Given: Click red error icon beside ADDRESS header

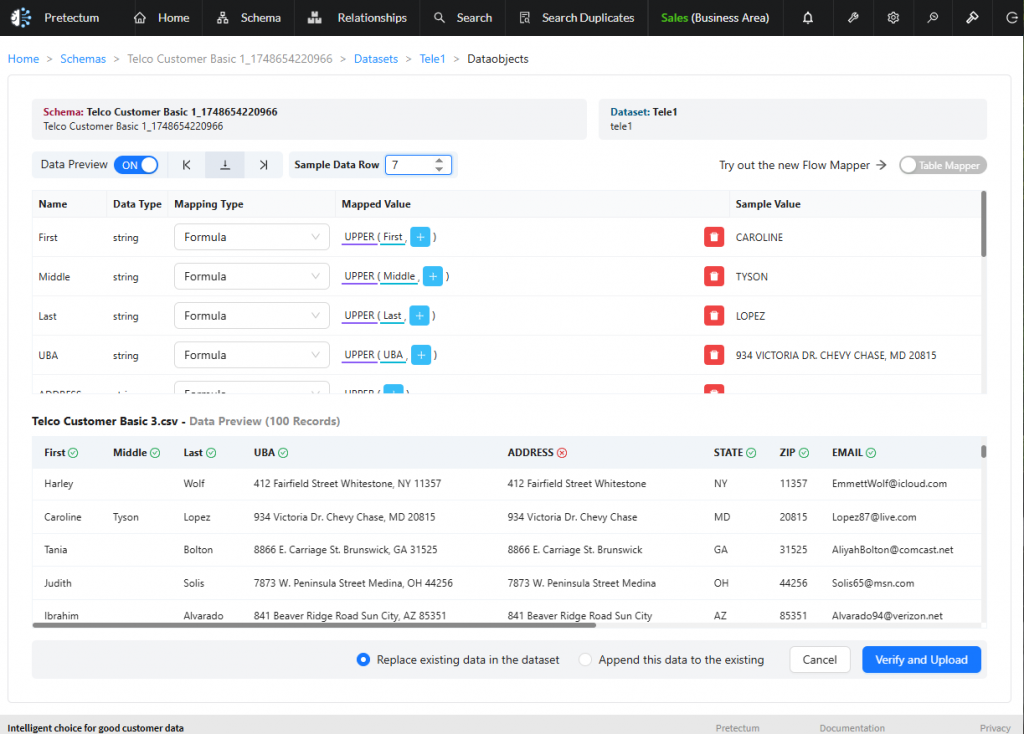Looking at the screenshot, I should click(x=562, y=453).
